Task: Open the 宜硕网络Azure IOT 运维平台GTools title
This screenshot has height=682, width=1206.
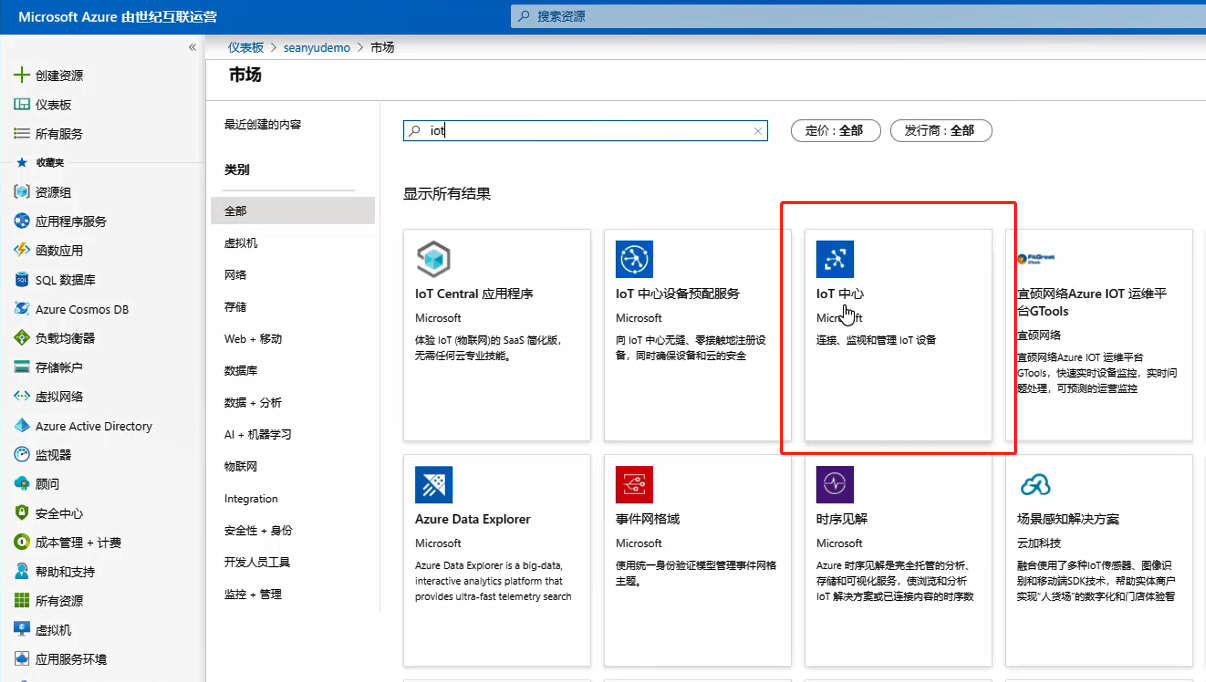Action: [x=1092, y=302]
